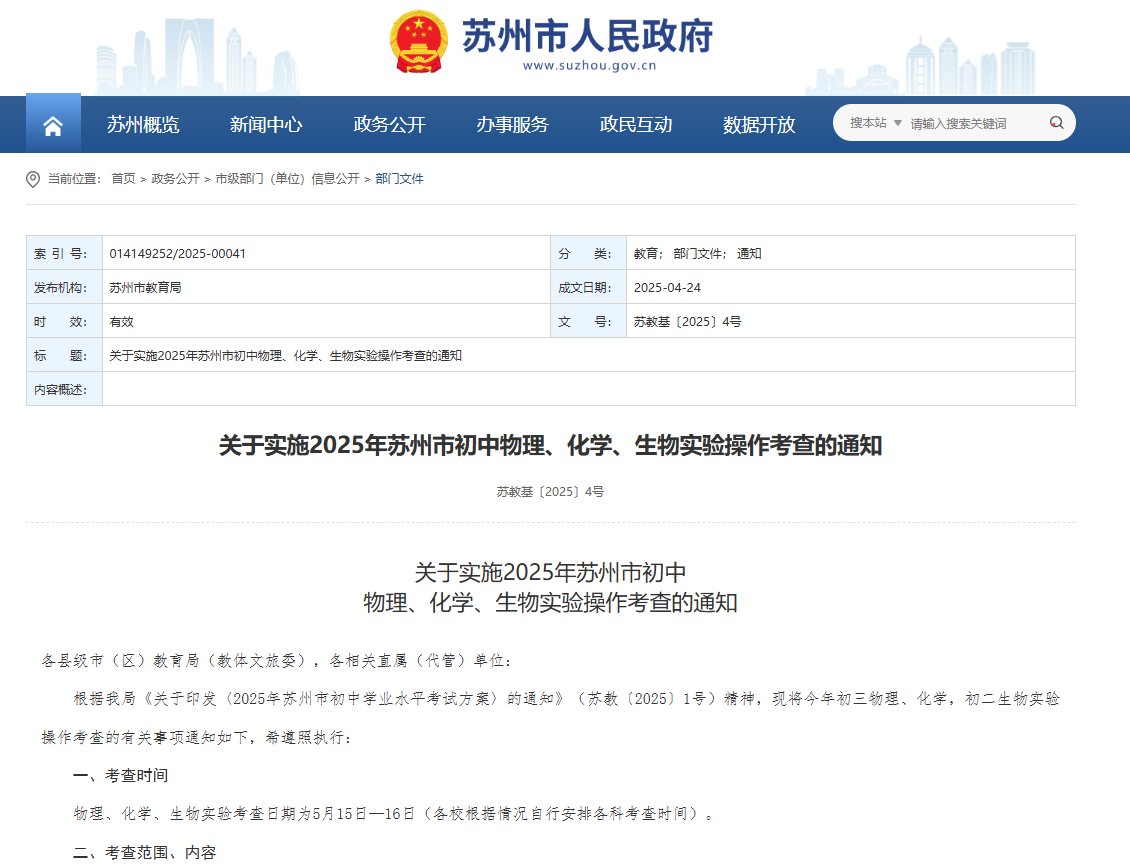
Task: Open the 办事服务 menu item
Action: pyautogui.click(x=512, y=125)
